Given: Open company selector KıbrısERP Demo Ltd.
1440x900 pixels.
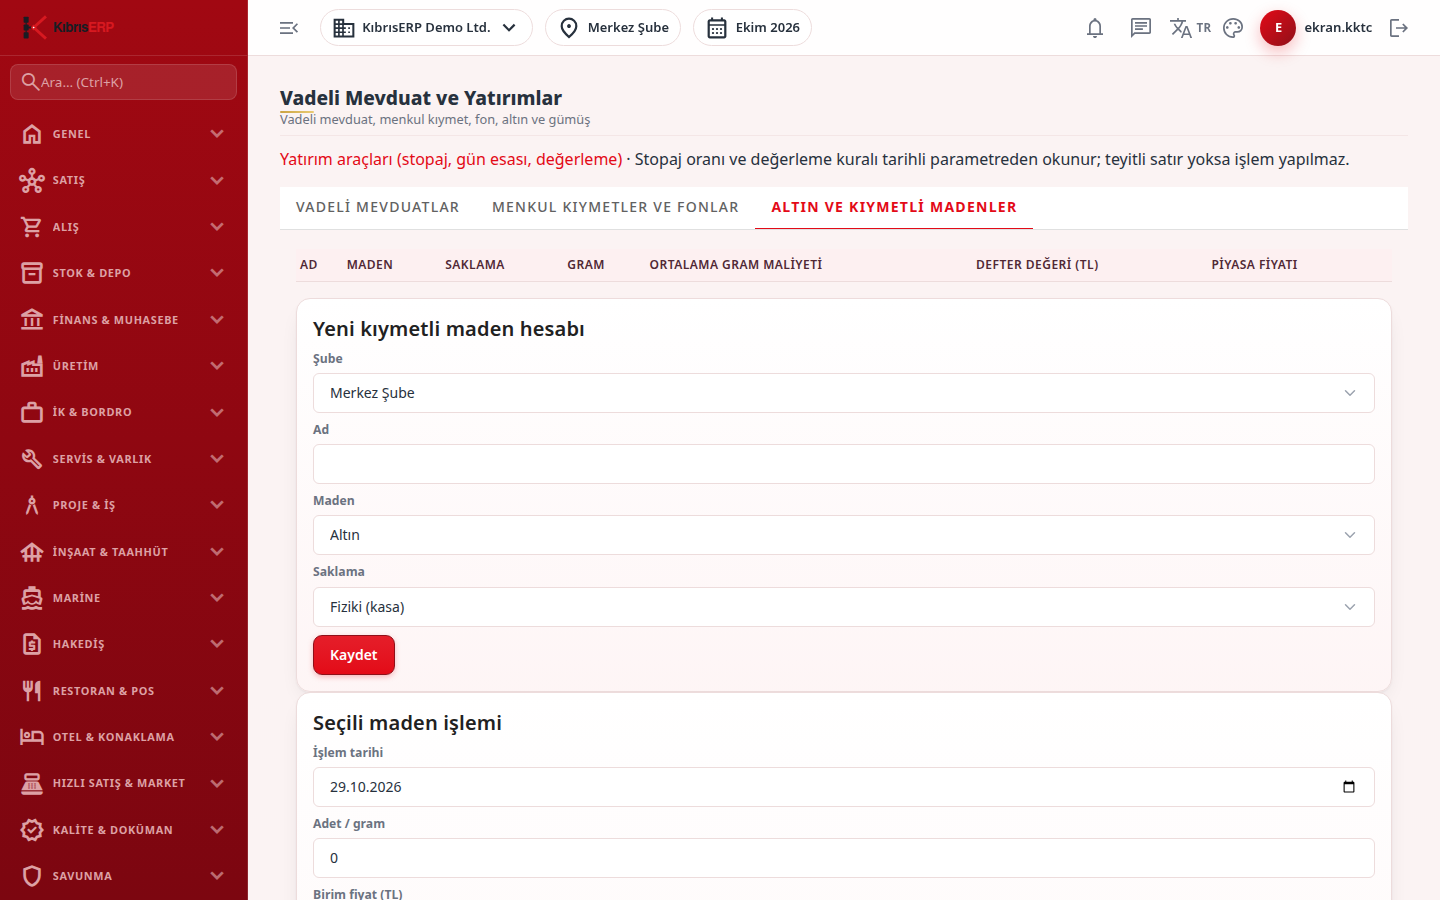Looking at the screenshot, I should [426, 28].
